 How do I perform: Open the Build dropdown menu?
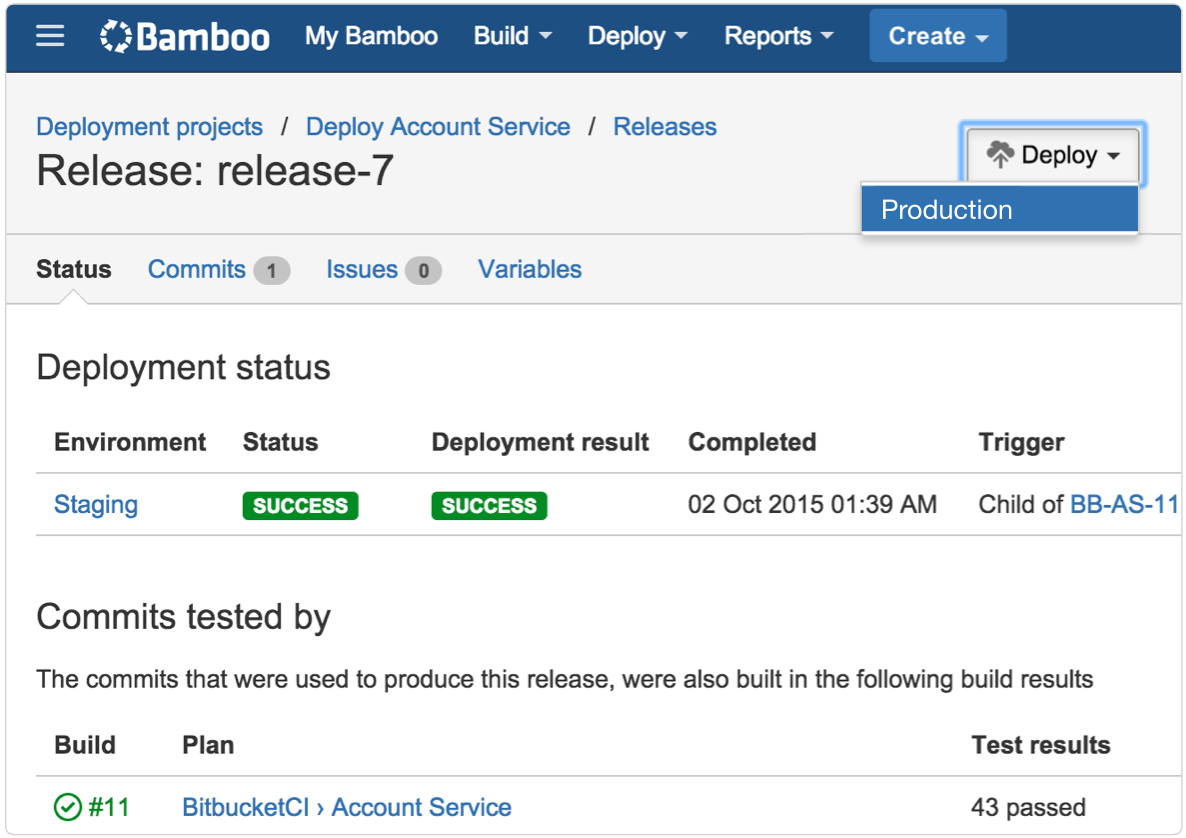(x=512, y=37)
